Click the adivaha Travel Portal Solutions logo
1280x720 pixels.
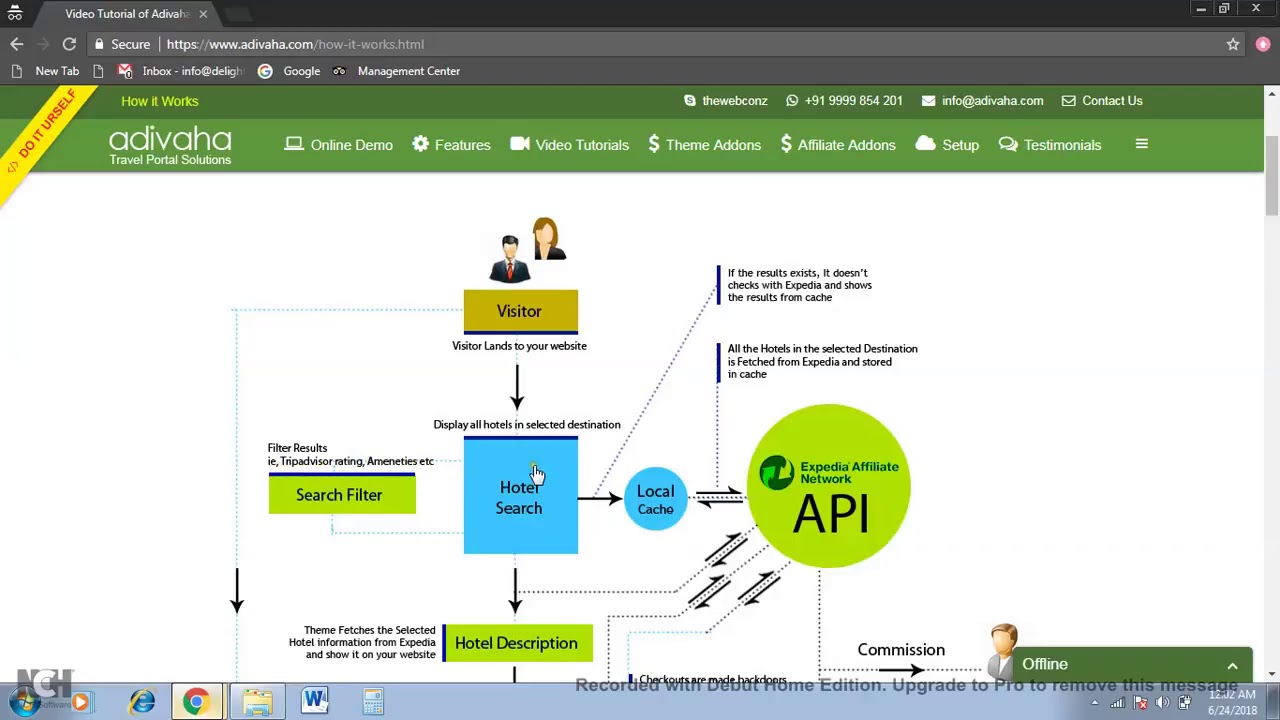pyautogui.click(x=170, y=146)
